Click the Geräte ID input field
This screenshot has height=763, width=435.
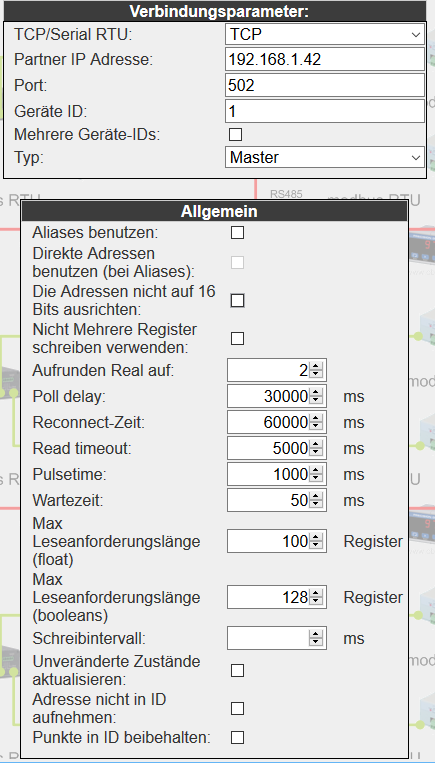coord(325,112)
